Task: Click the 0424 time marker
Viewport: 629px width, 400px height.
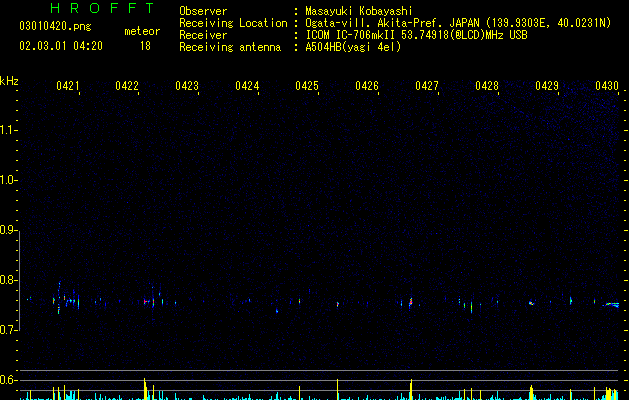Action: [247, 85]
